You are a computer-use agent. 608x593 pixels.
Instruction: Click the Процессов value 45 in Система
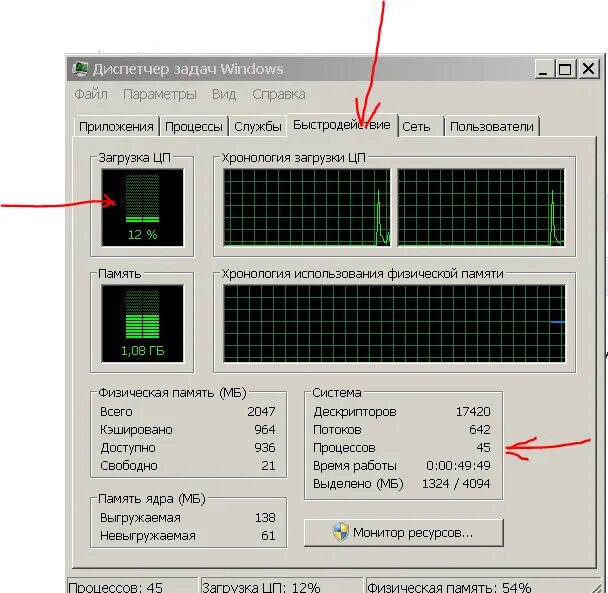(484, 448)
